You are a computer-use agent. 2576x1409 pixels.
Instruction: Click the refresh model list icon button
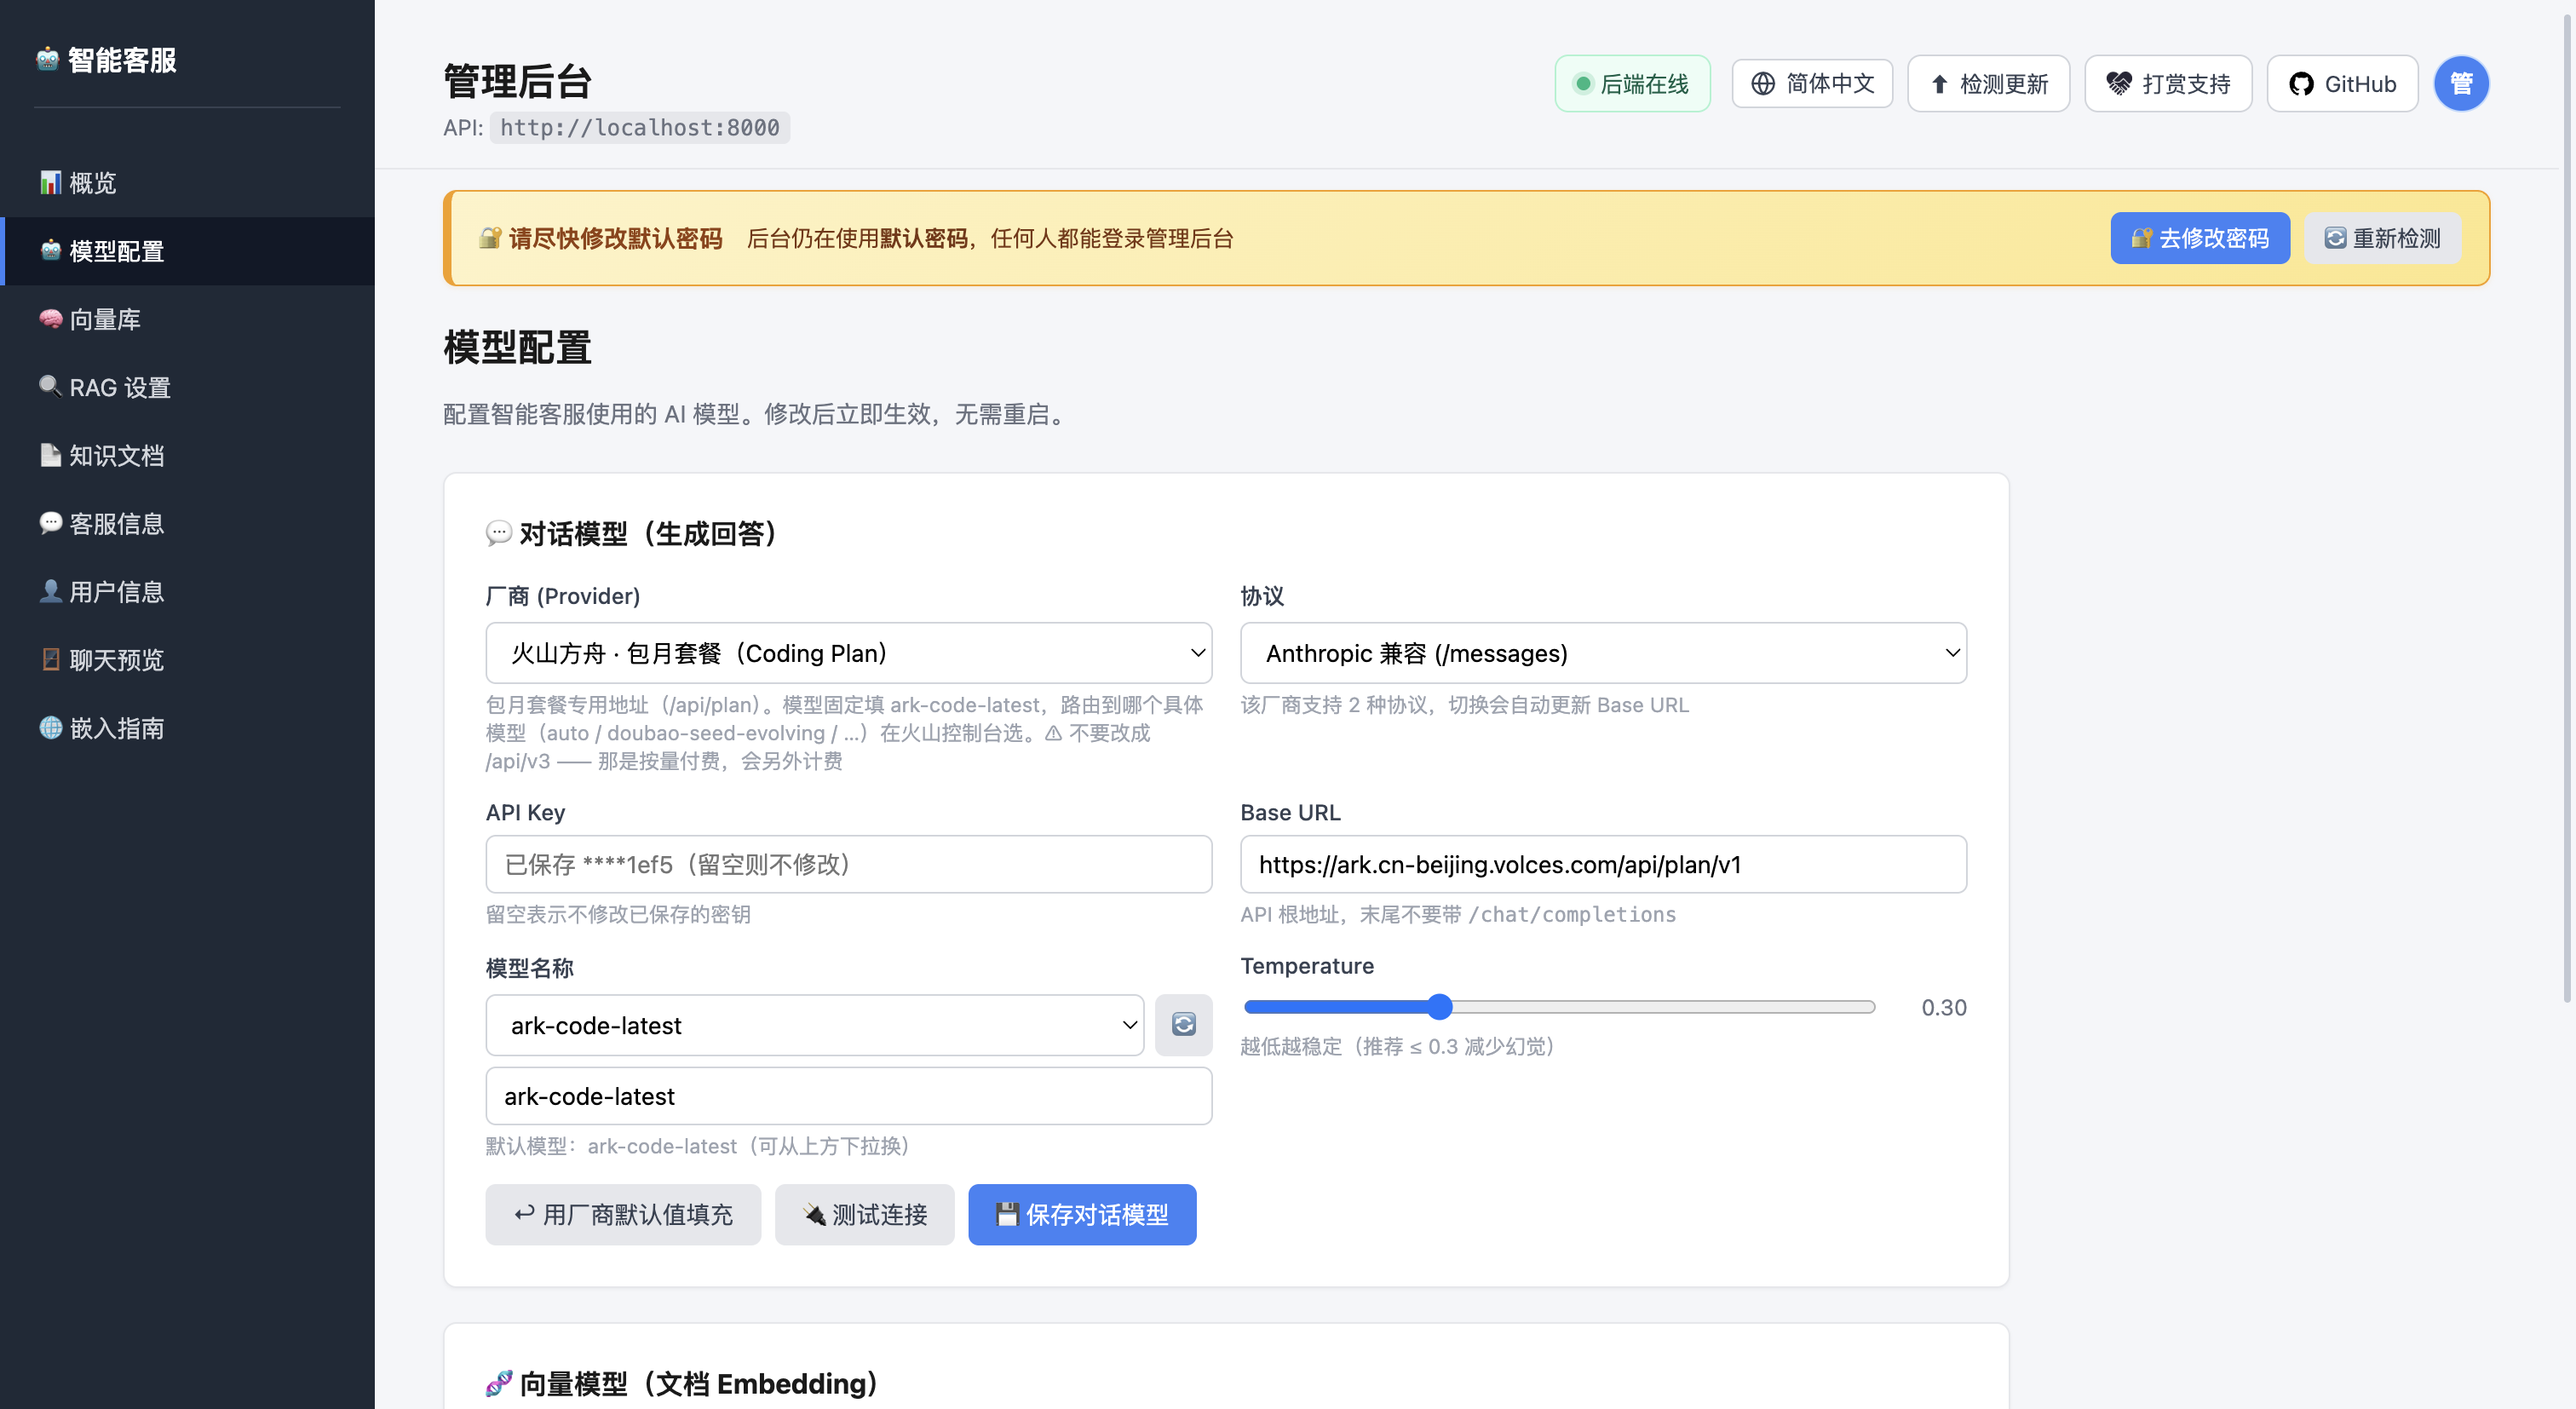(x=1183, y=1025)
